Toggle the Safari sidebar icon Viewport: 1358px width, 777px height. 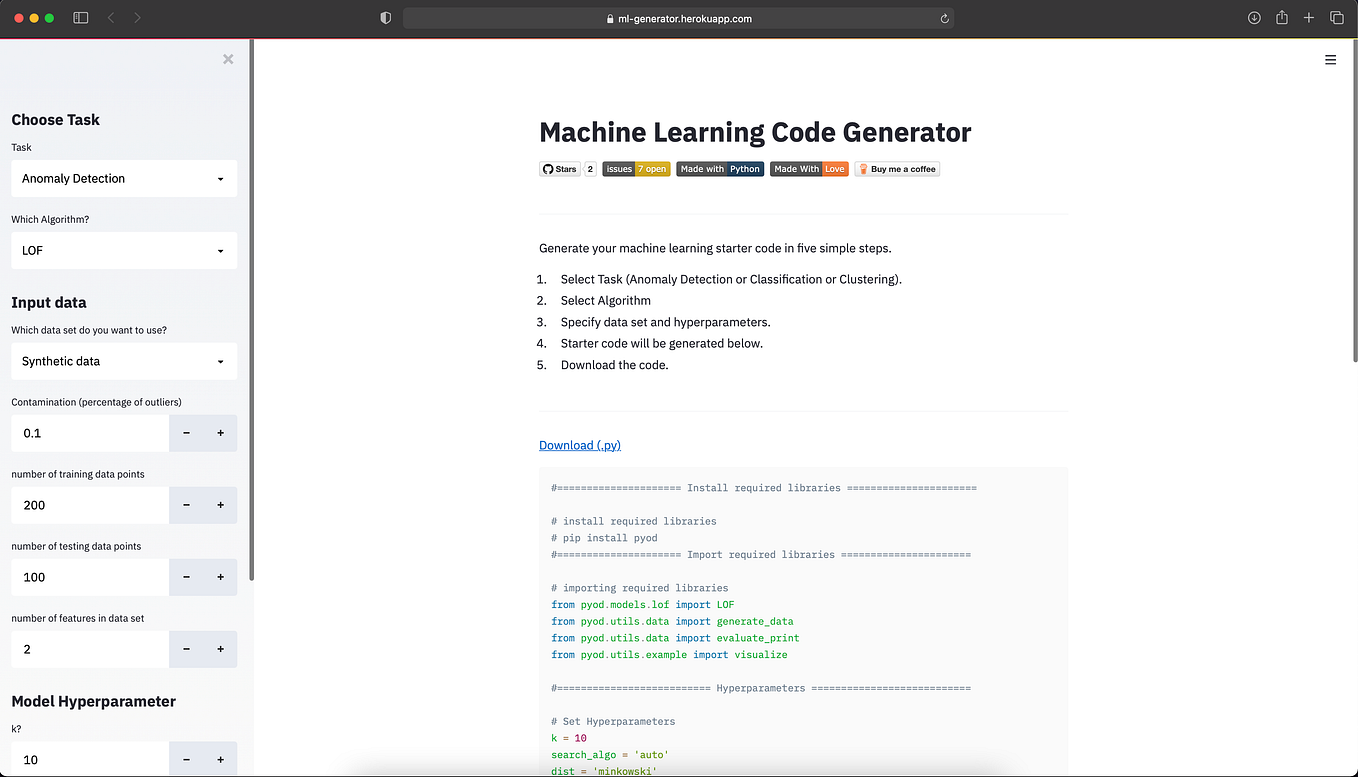point(80,17)
